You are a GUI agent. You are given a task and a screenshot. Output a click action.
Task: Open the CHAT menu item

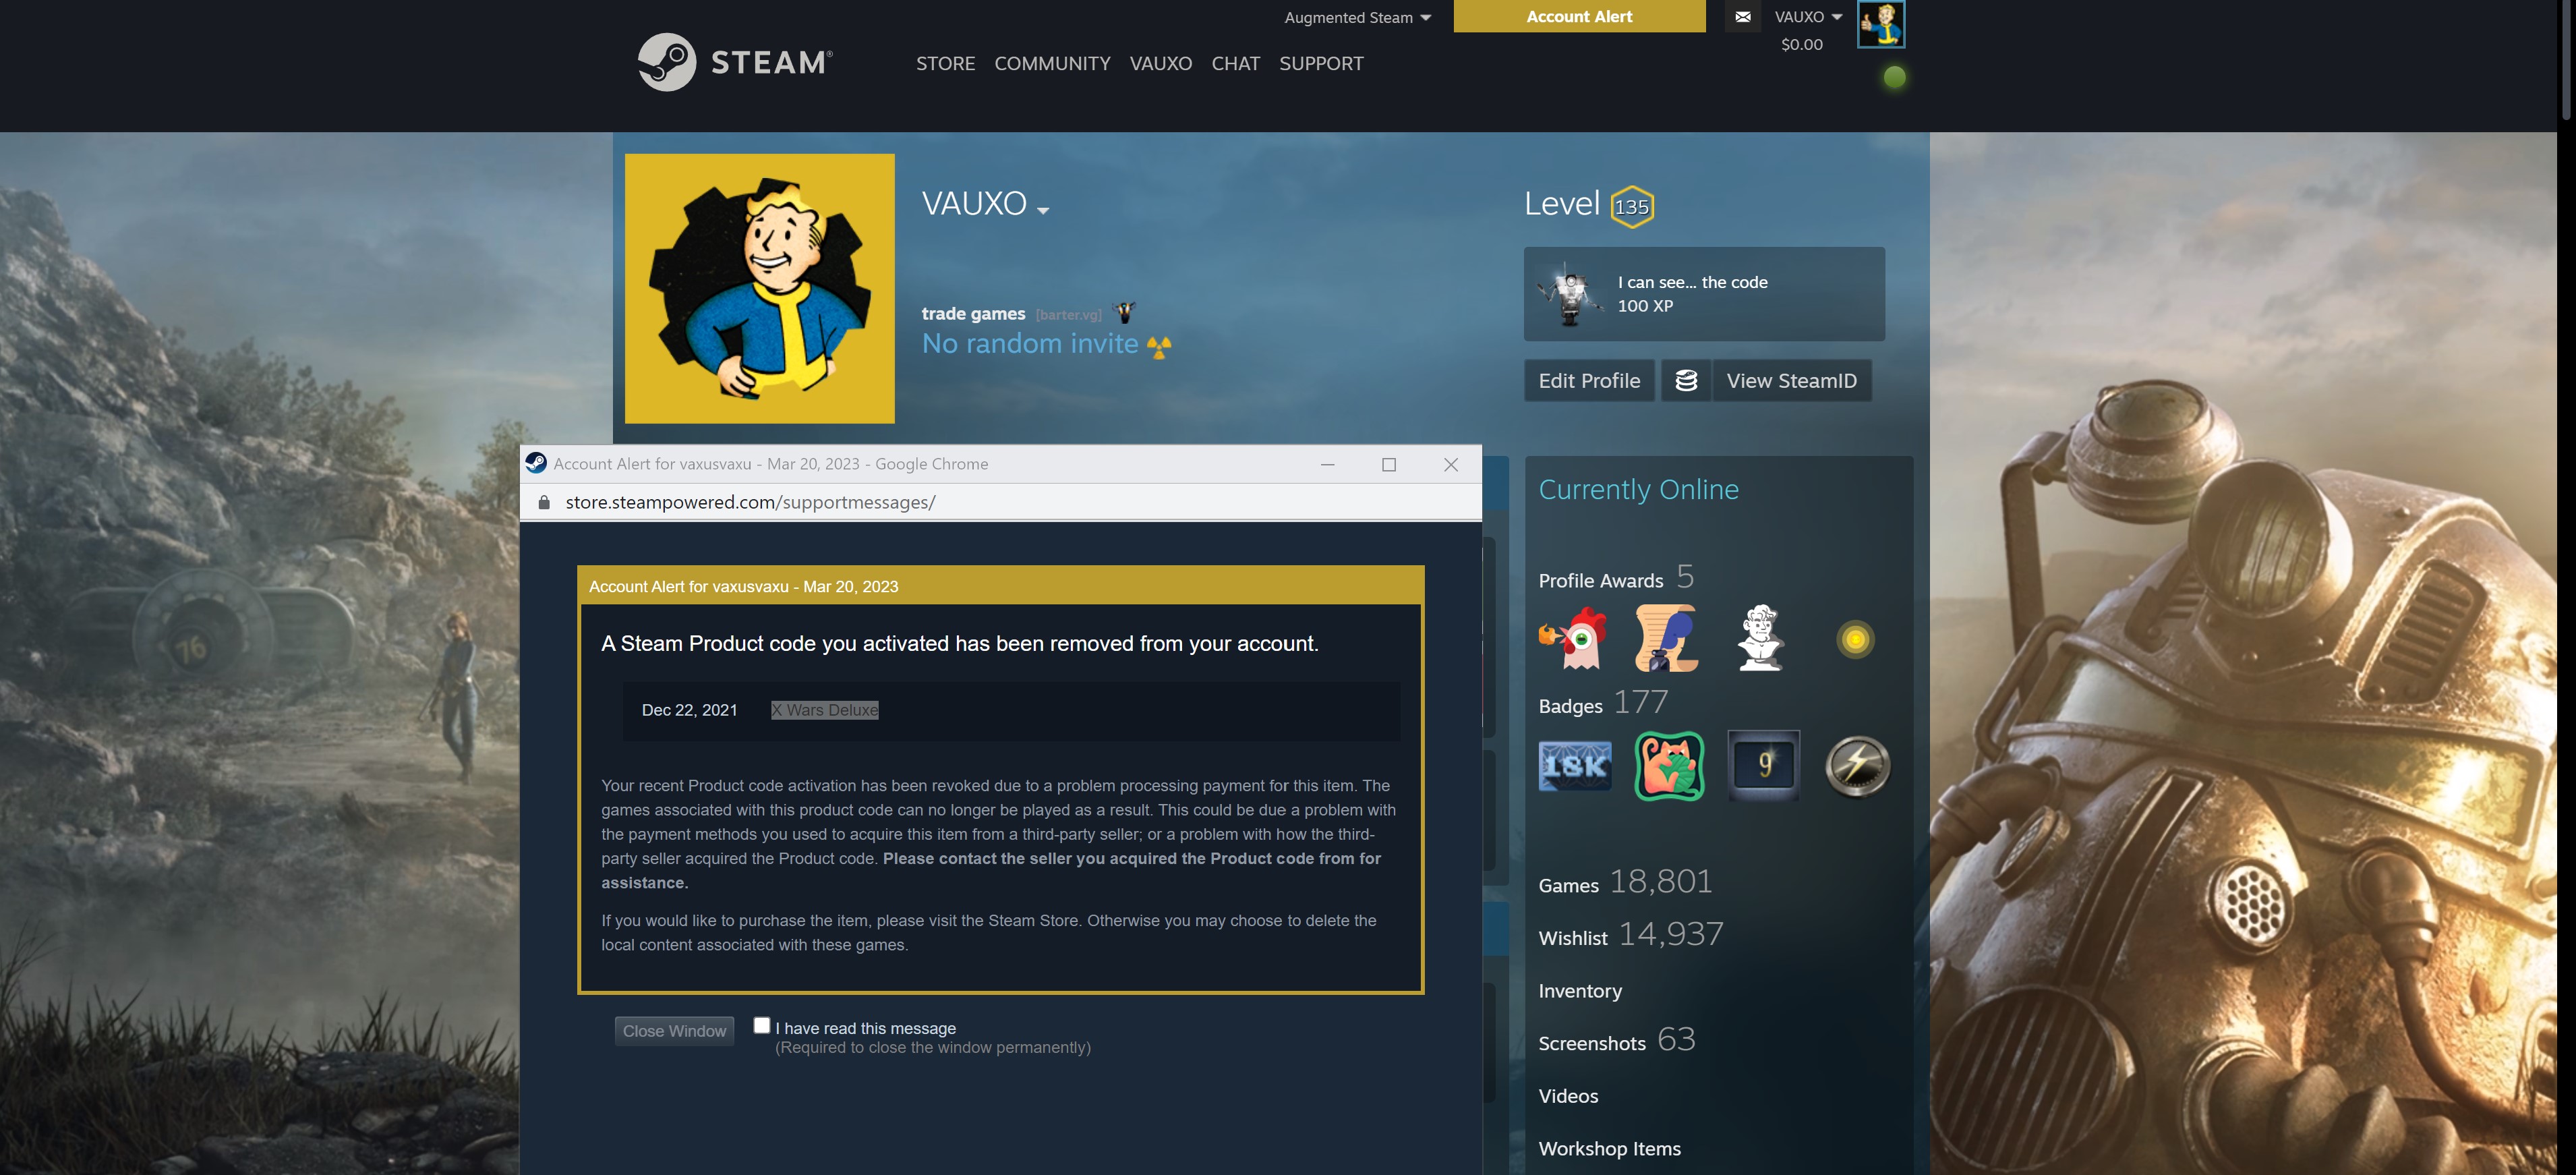point(1235,63)
